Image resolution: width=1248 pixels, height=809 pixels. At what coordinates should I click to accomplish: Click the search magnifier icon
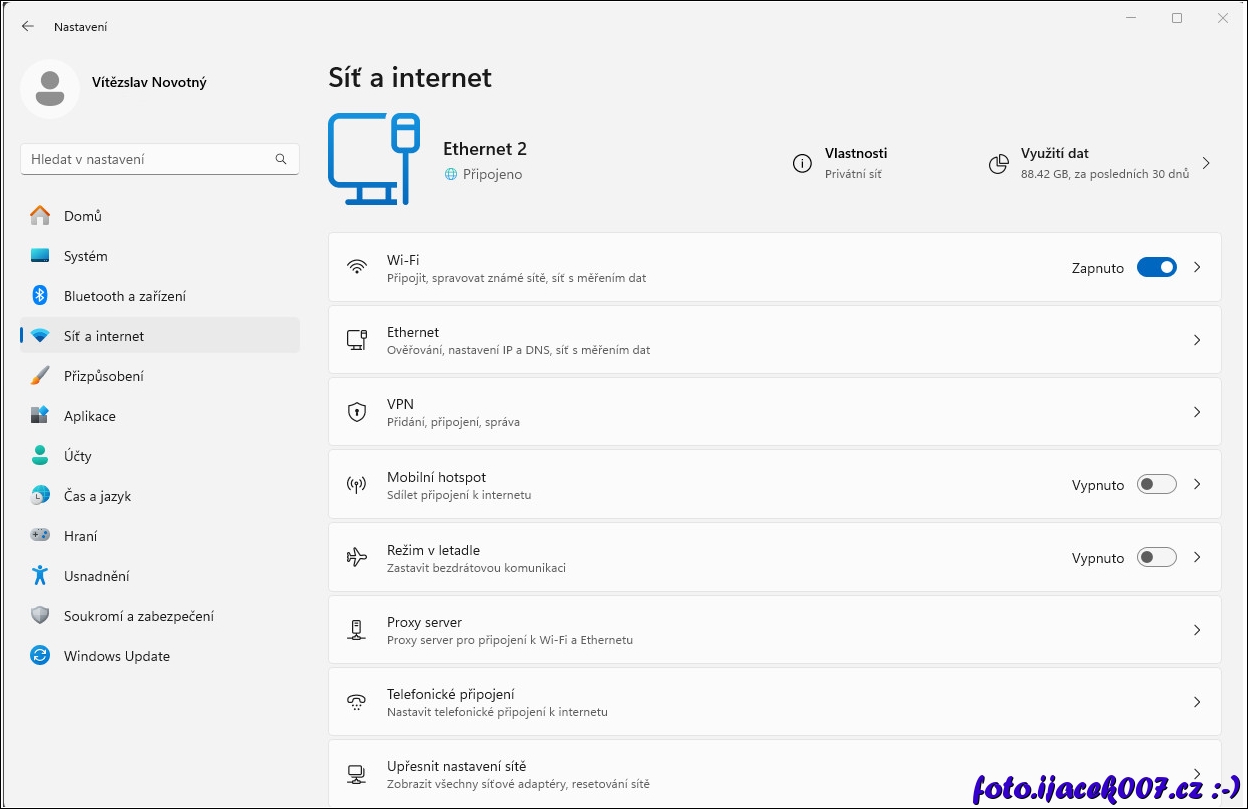(281, 159)
